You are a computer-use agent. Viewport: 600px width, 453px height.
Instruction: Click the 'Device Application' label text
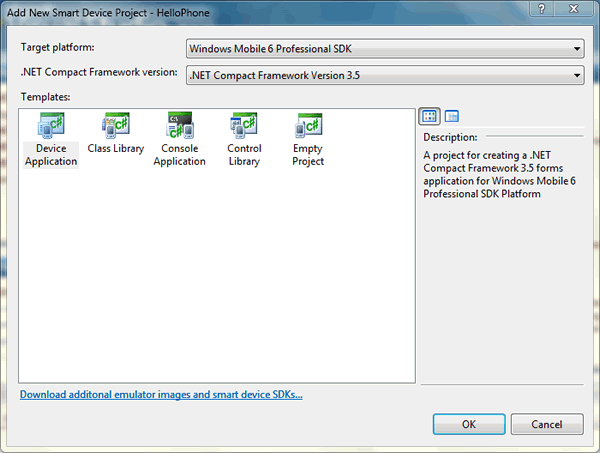point(51,155)
